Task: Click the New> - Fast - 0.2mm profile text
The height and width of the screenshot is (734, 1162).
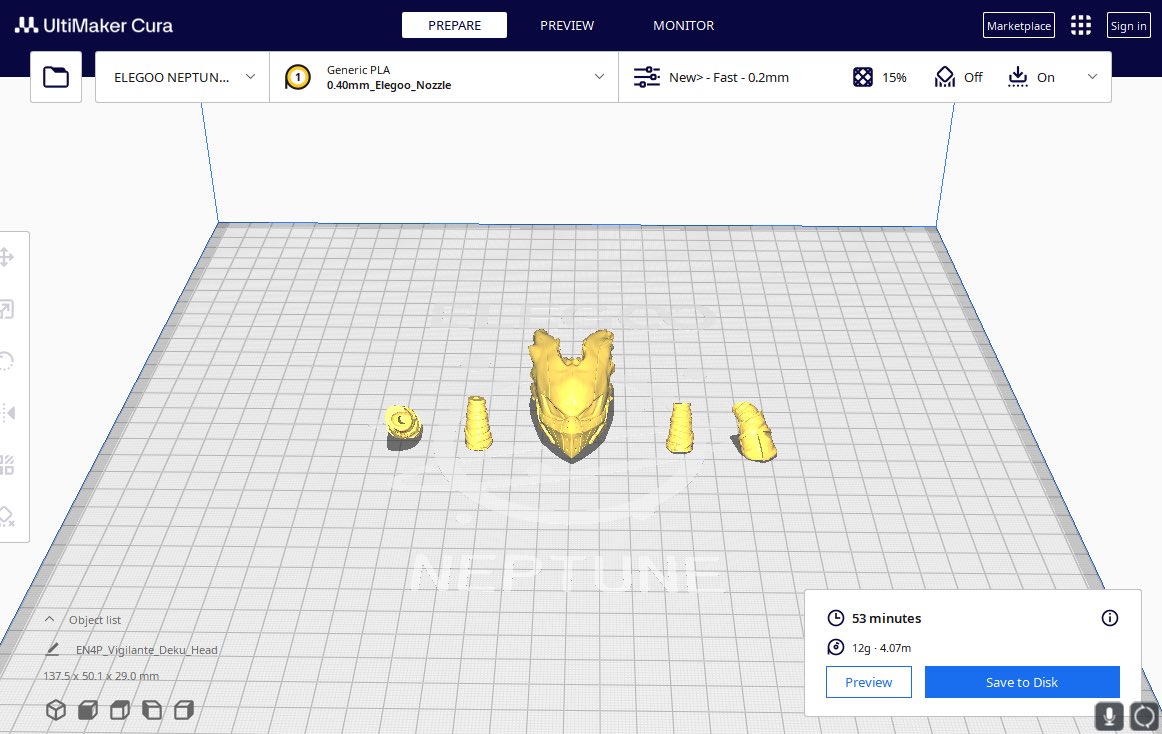Action: coord(728,77)
